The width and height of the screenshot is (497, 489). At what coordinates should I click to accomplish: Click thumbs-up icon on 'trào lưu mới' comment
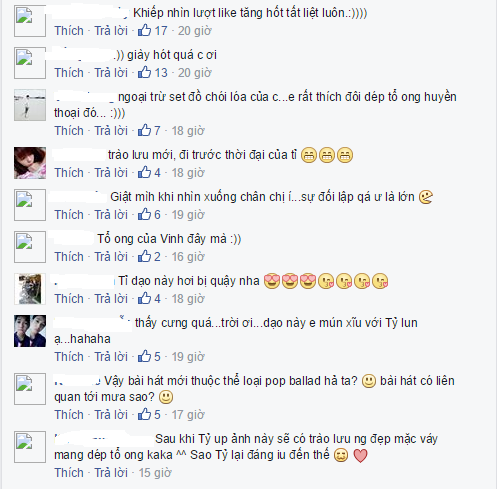point(144,172)
